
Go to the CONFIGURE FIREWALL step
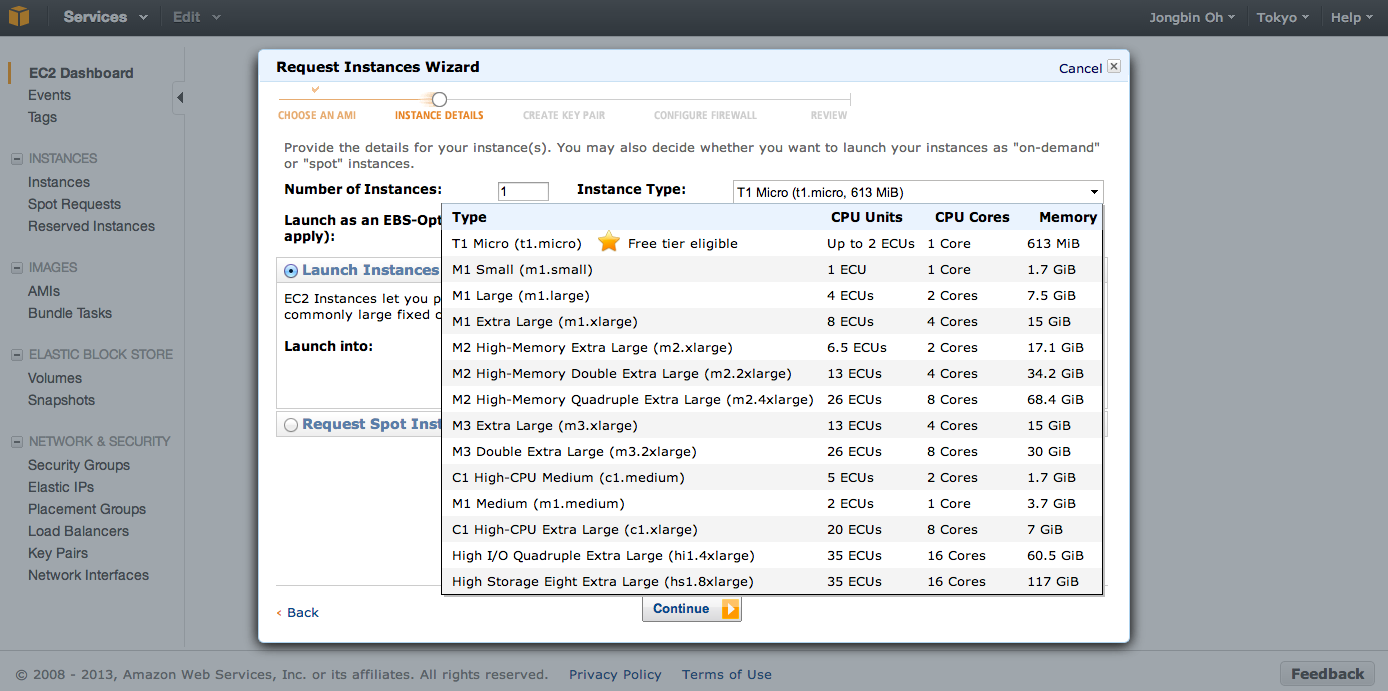tap(705, 115)
